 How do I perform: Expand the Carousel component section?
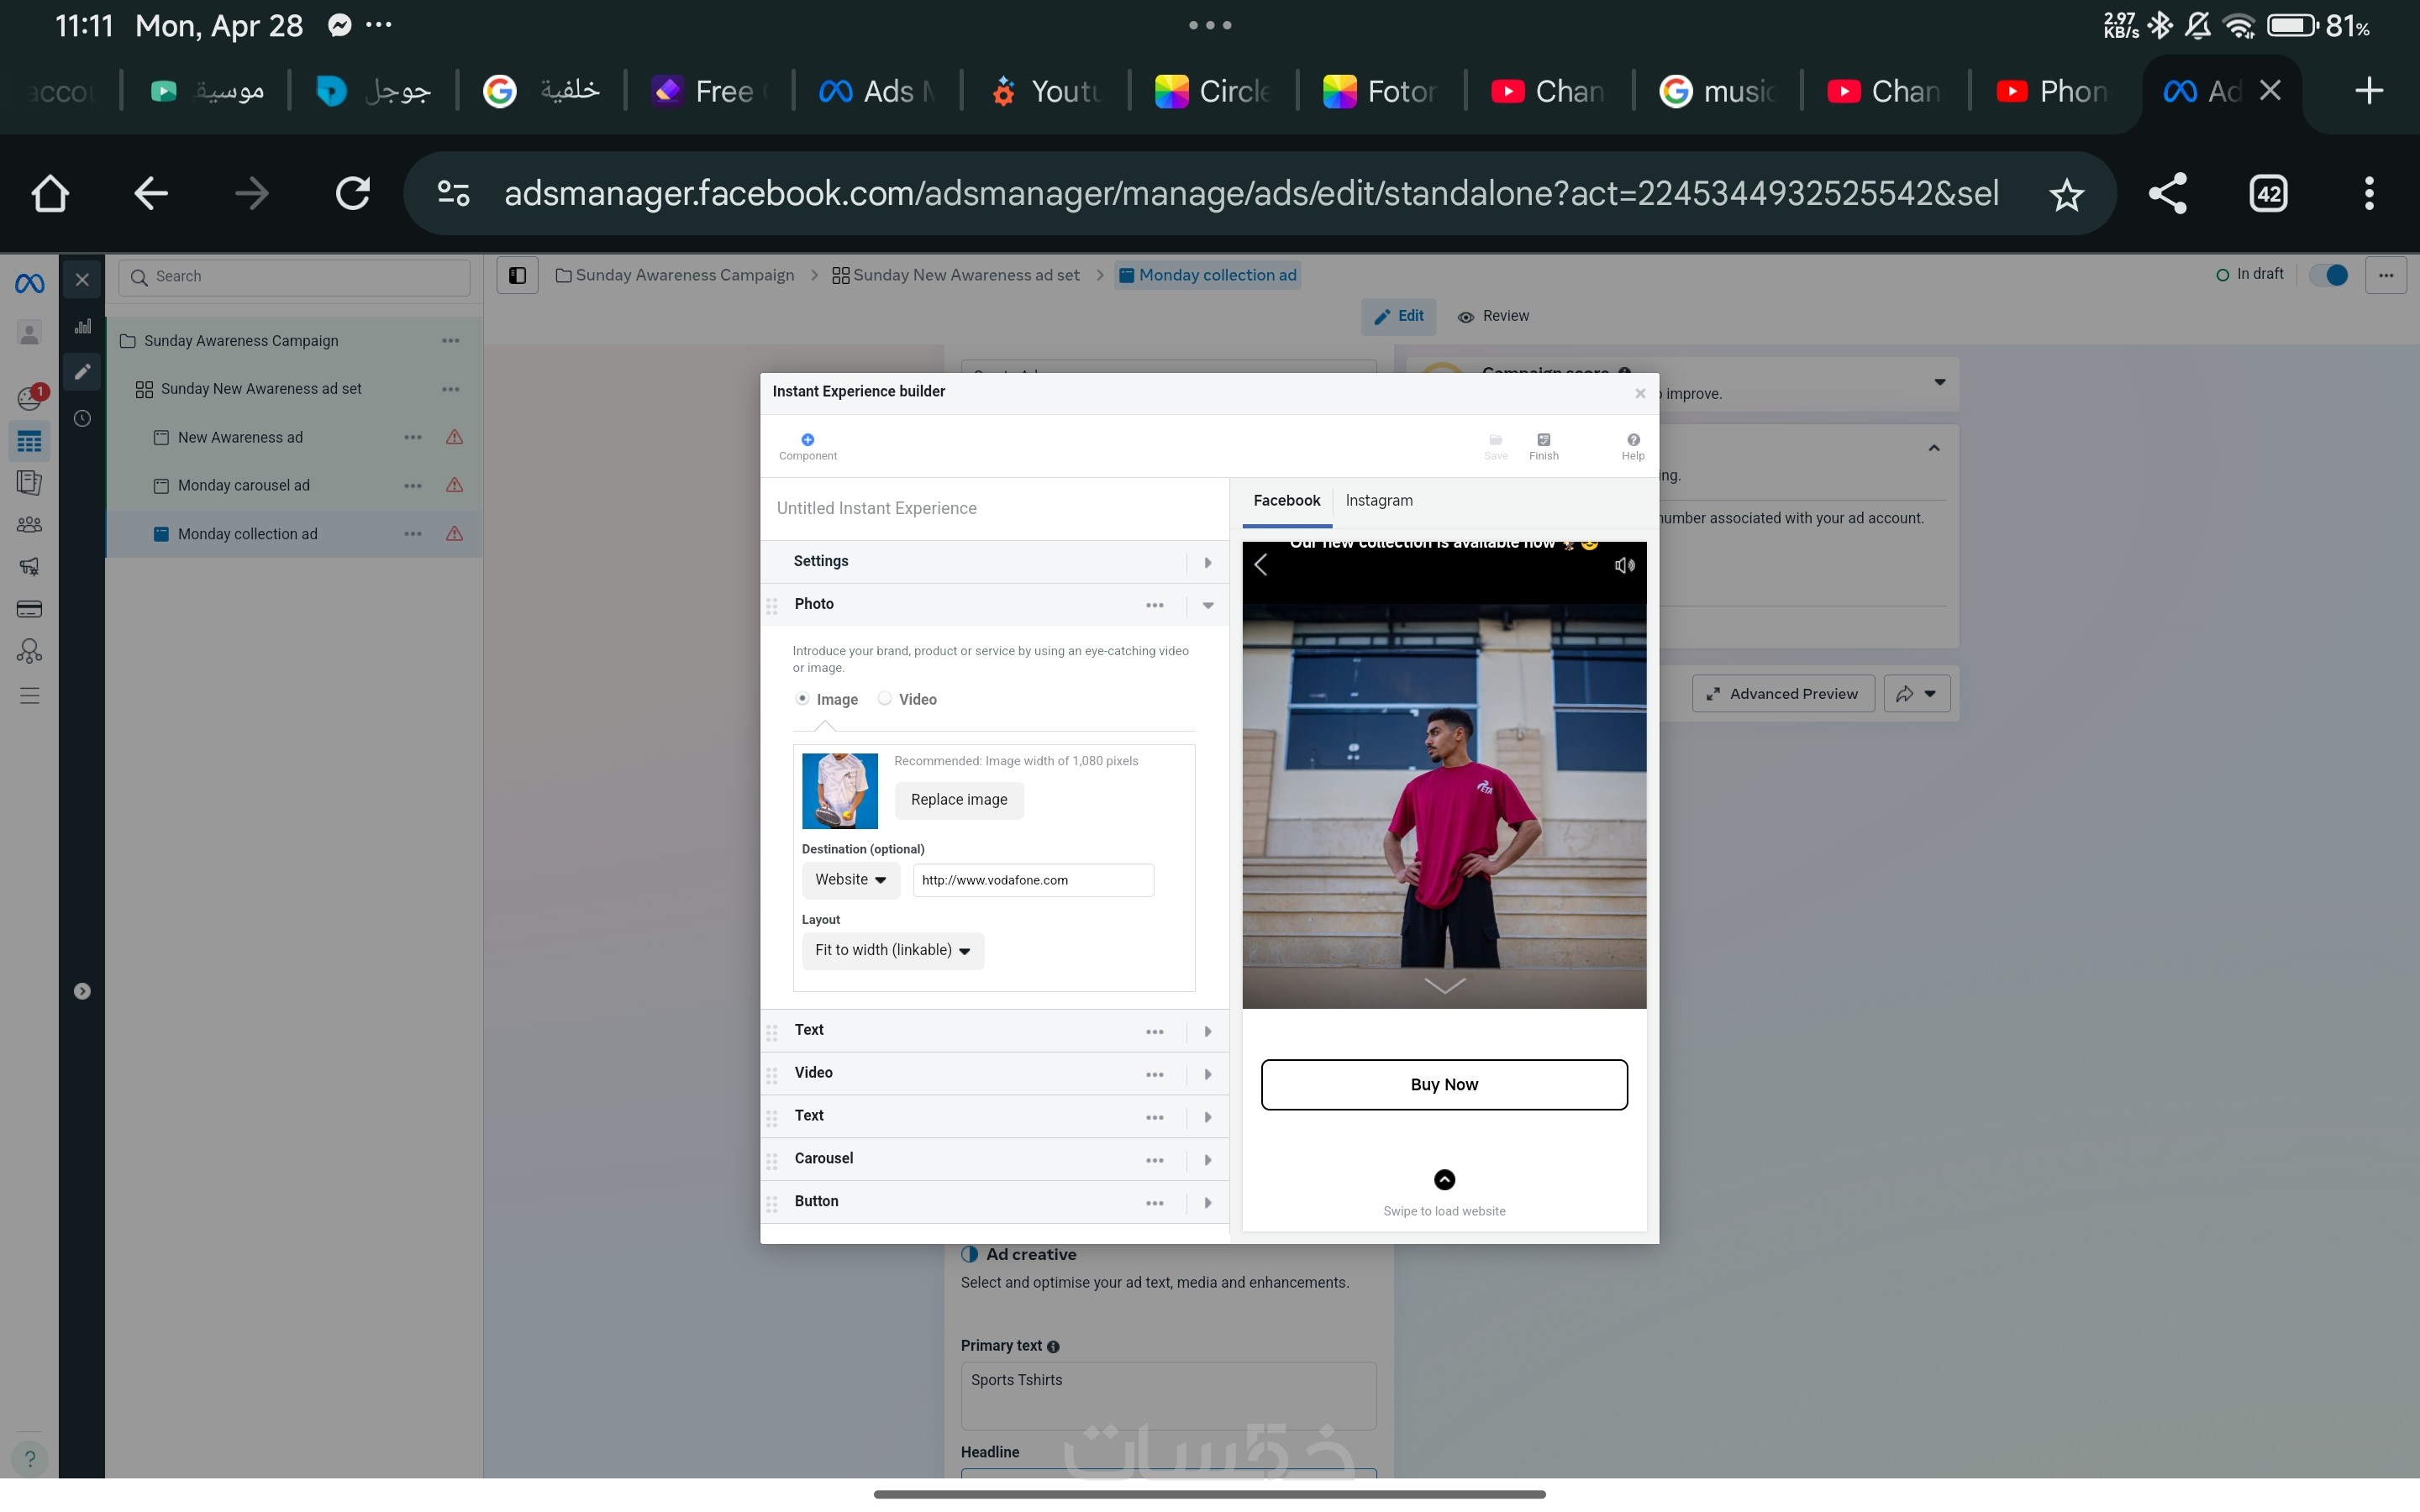coord(1207,1160)
